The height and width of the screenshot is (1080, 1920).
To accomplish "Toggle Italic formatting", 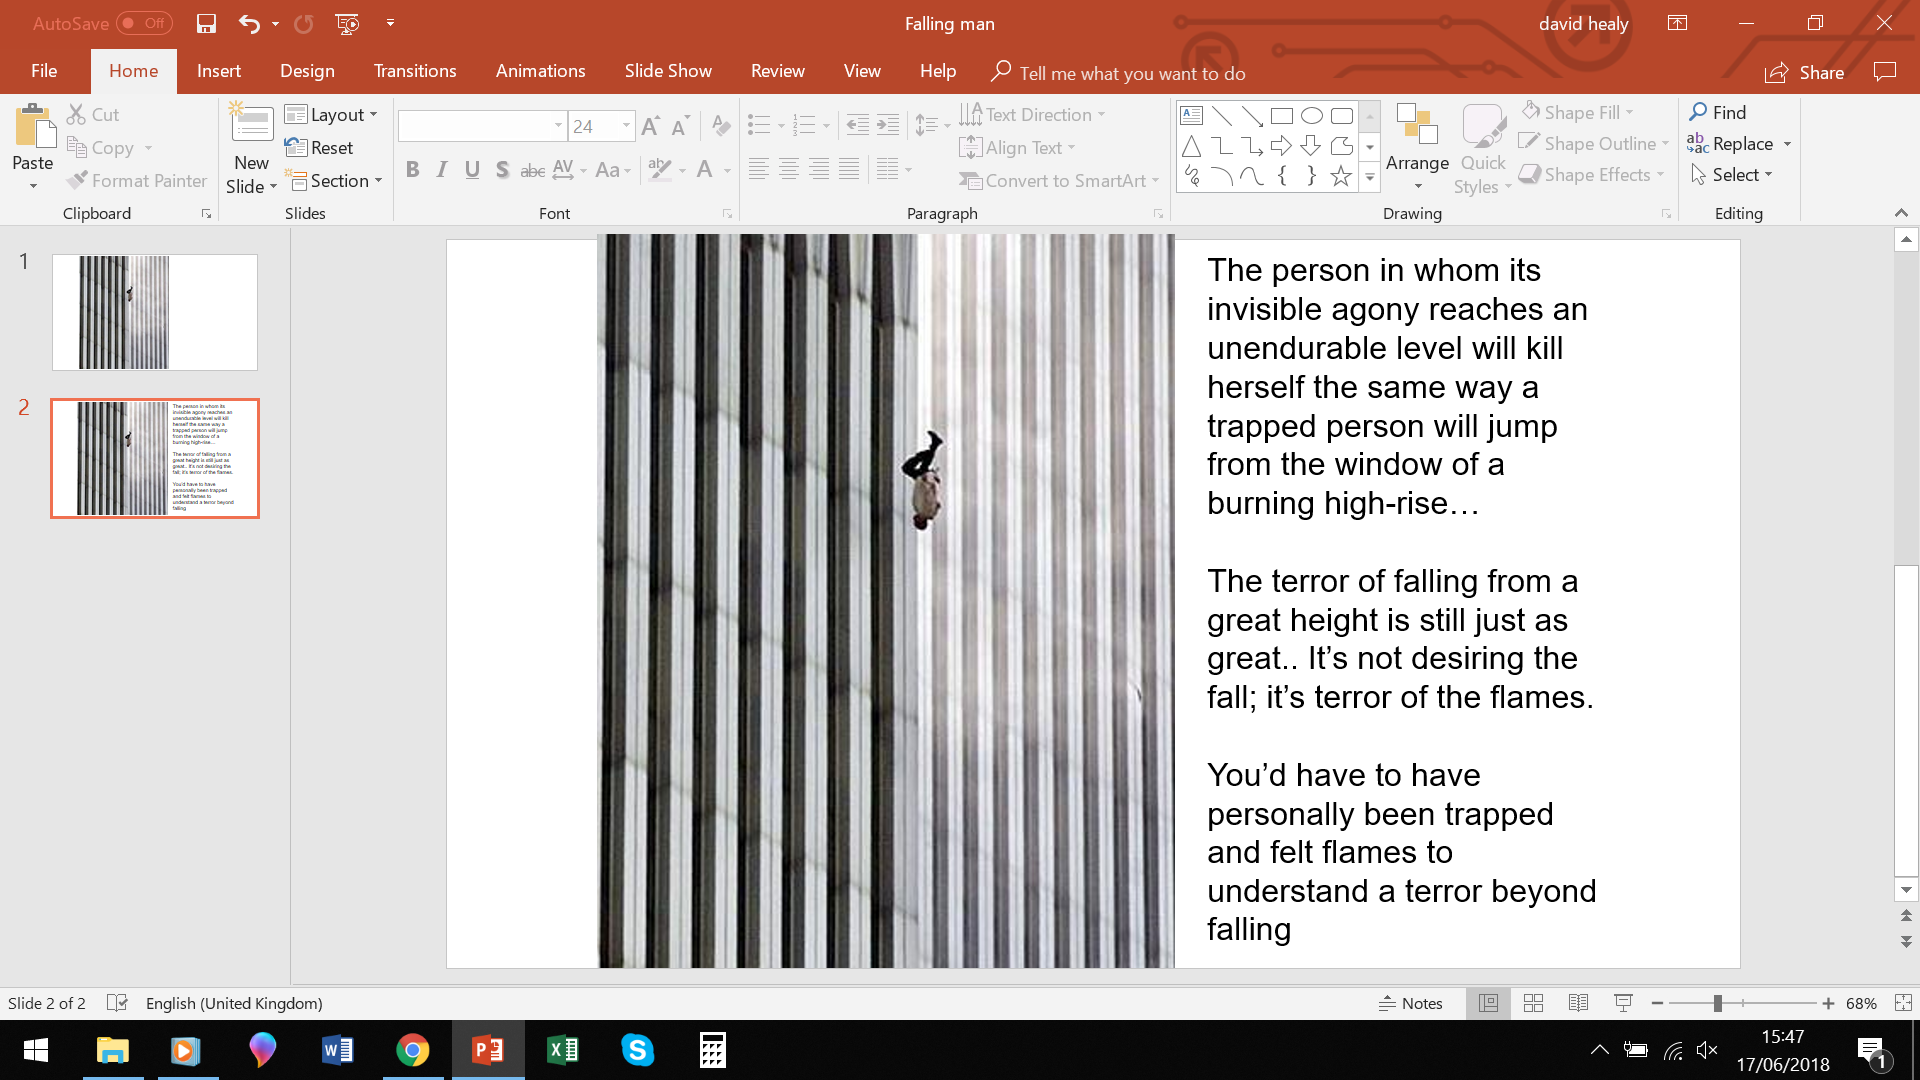I will 442,170.
